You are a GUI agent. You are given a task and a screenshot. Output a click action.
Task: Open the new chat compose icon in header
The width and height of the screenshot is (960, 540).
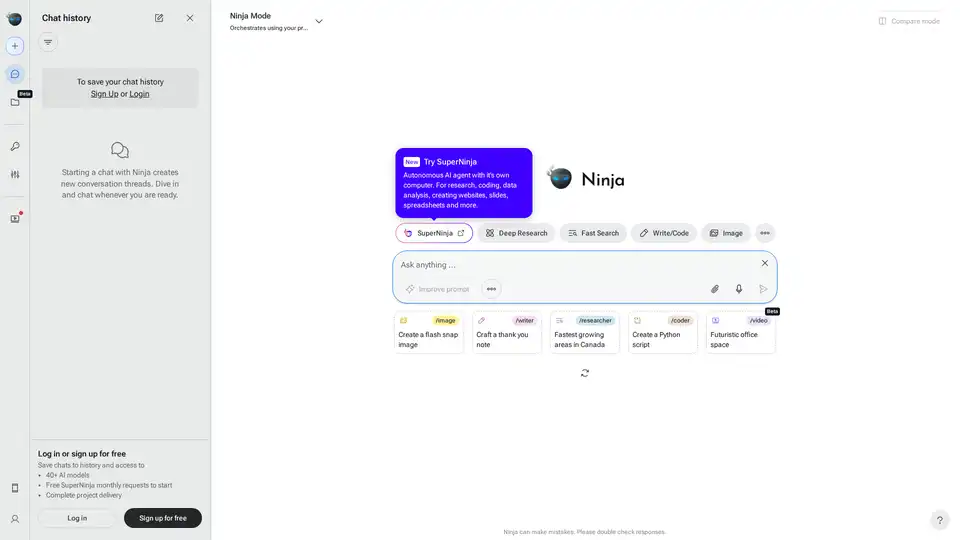[x=159, y=18]
